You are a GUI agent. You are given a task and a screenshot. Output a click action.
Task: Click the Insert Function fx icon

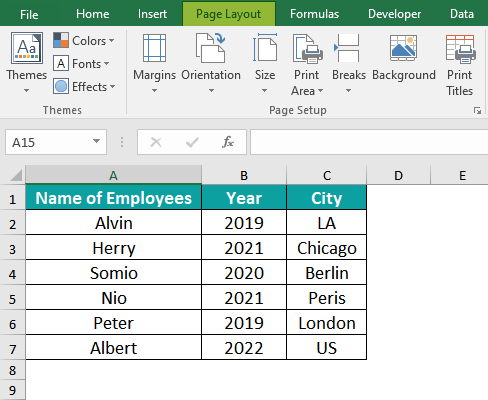[x=228, y=142]
